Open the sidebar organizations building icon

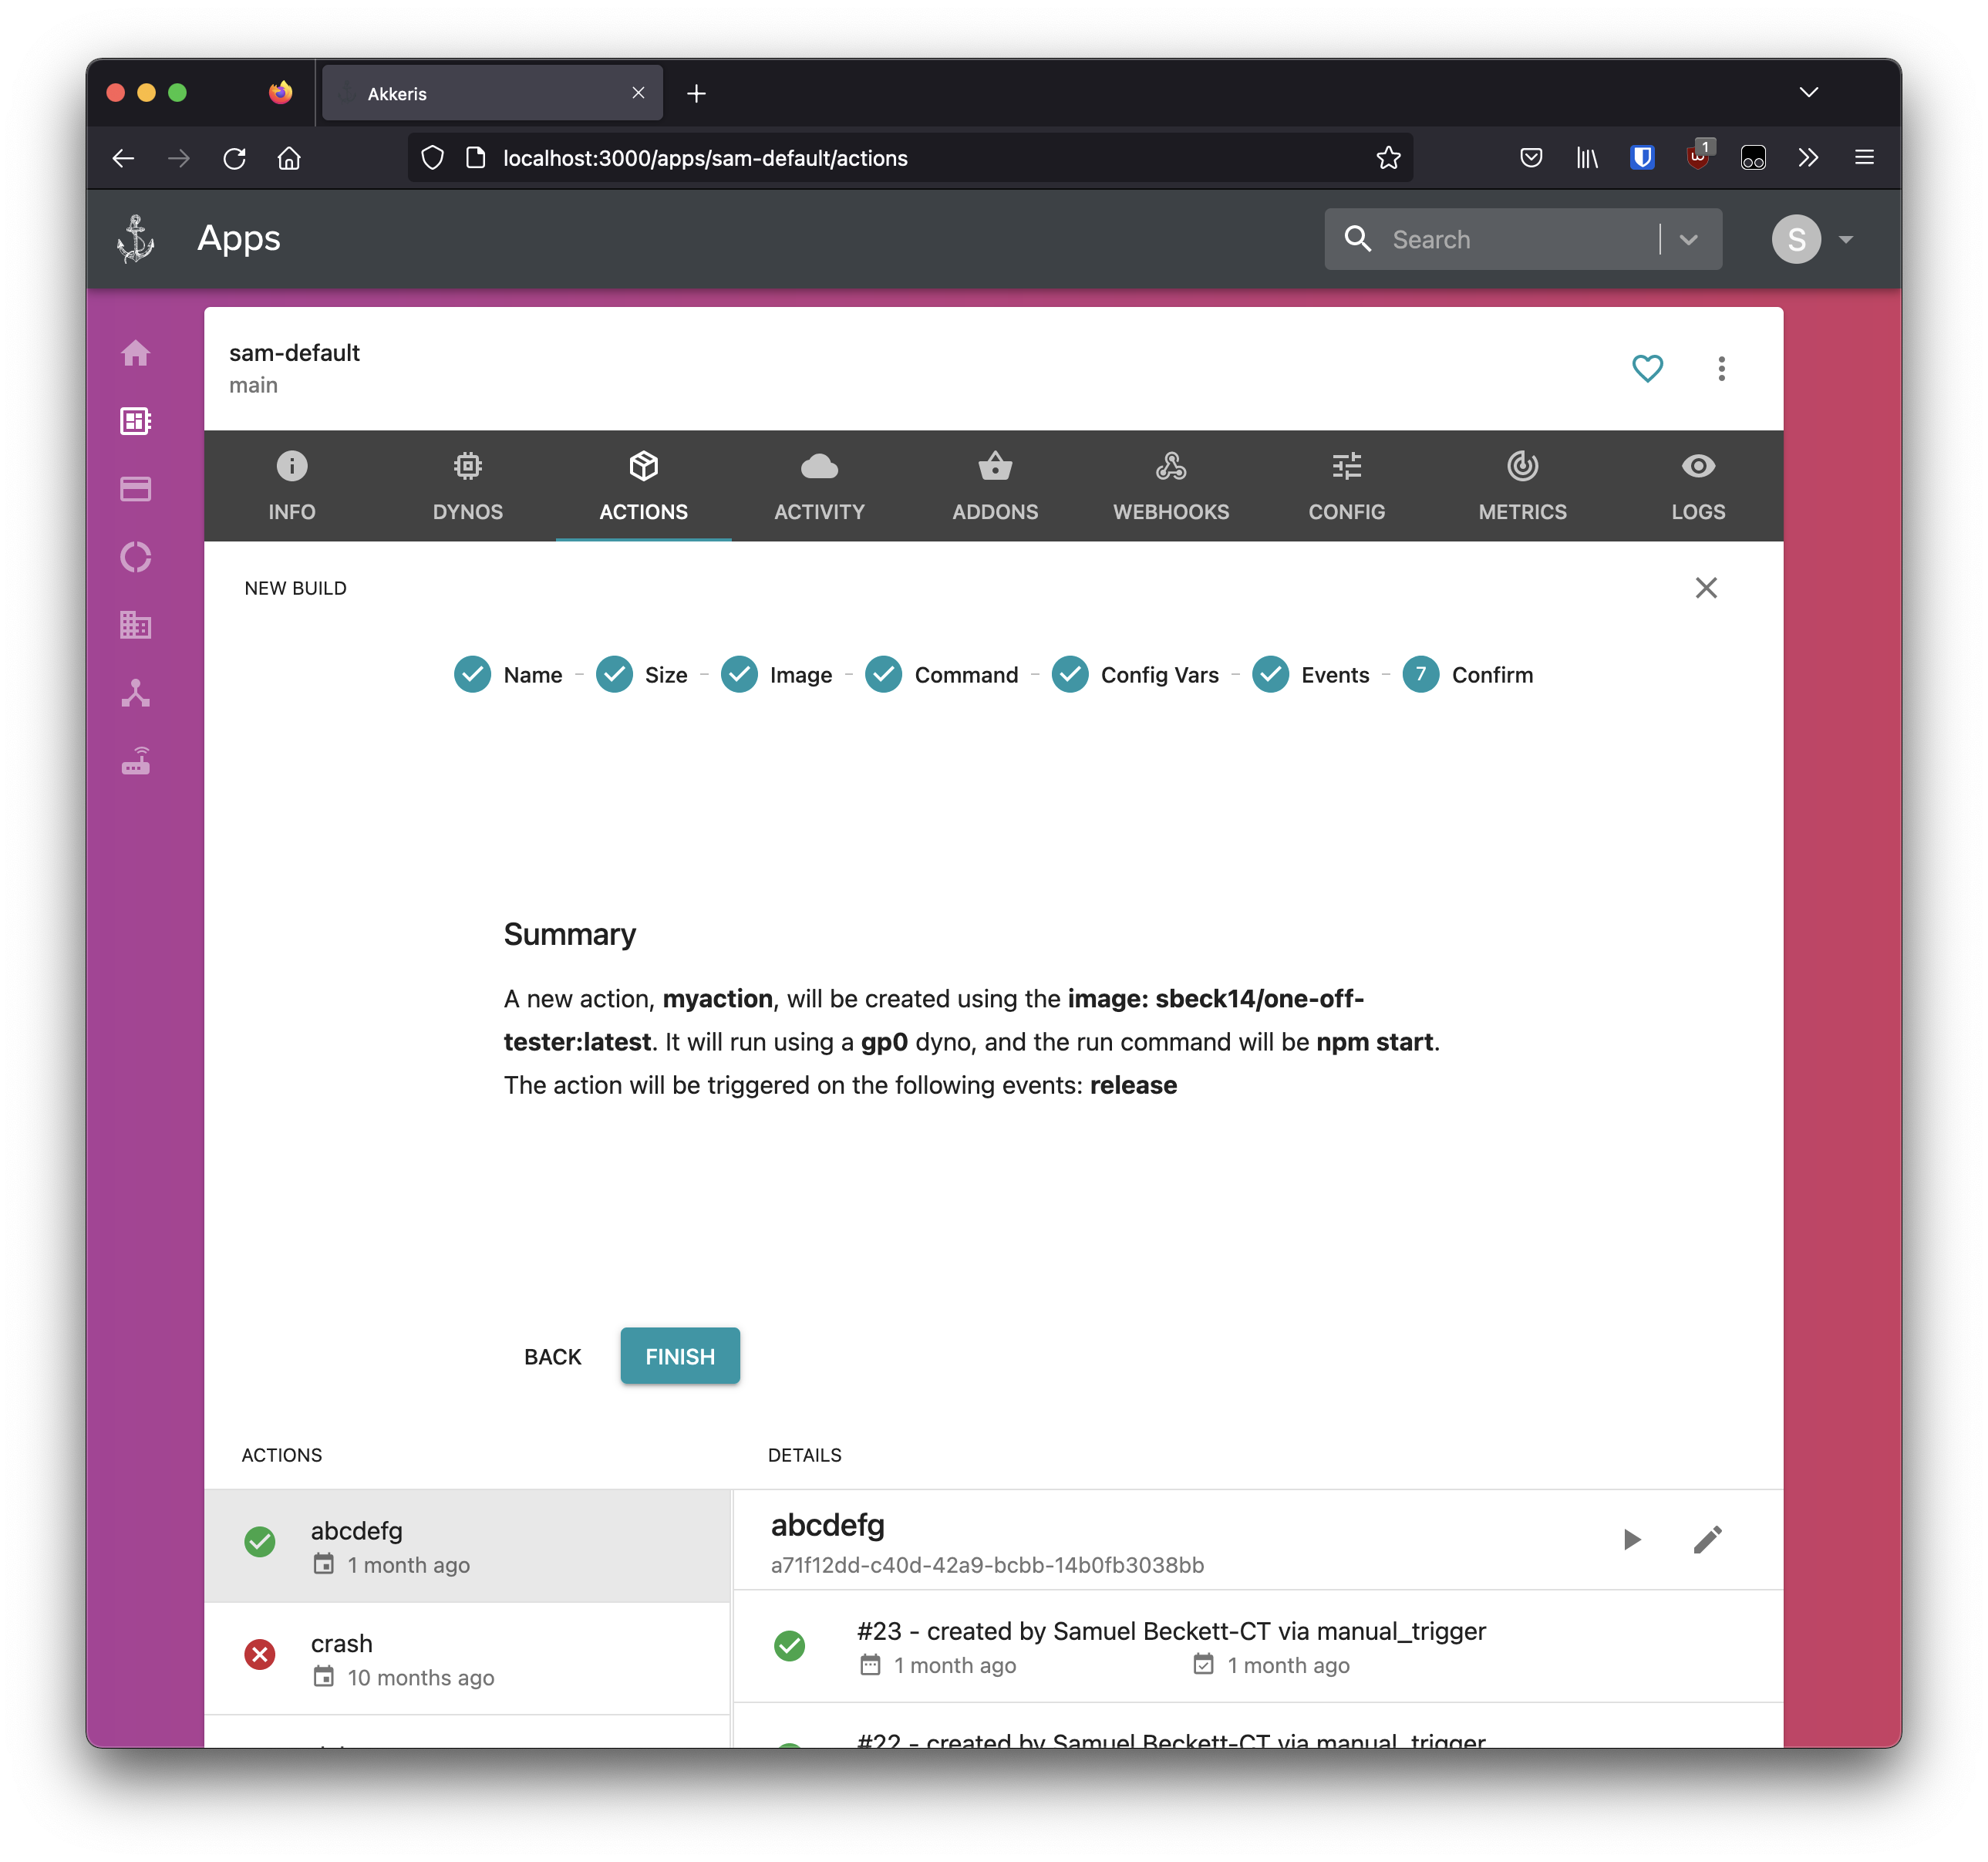click(x=136, y=625)
